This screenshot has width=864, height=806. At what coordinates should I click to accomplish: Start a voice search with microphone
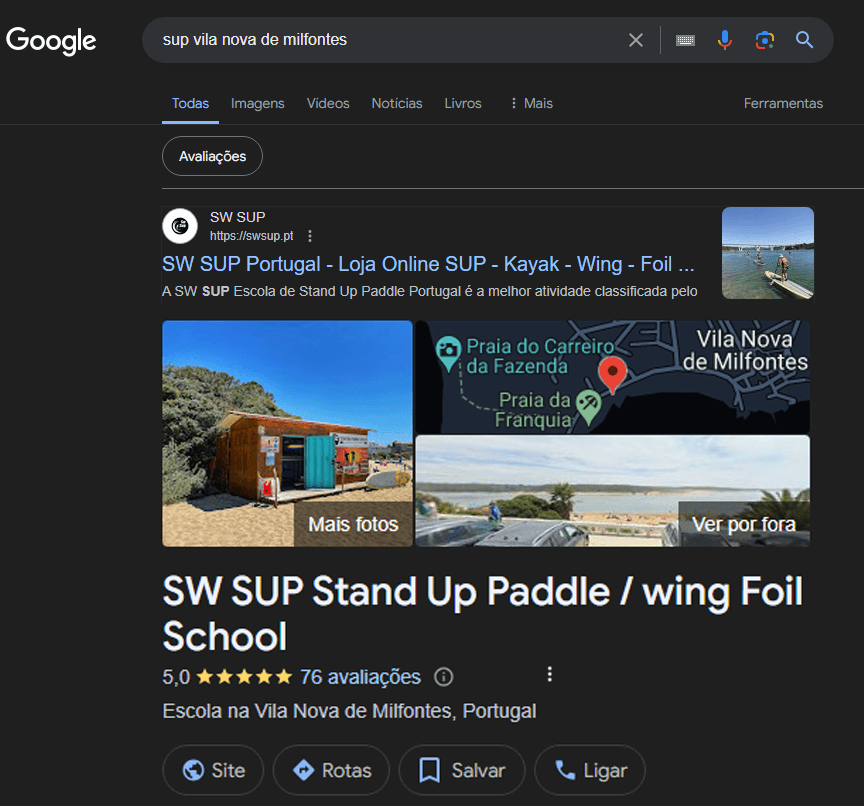pyautogui.click(x=725, y=40)
